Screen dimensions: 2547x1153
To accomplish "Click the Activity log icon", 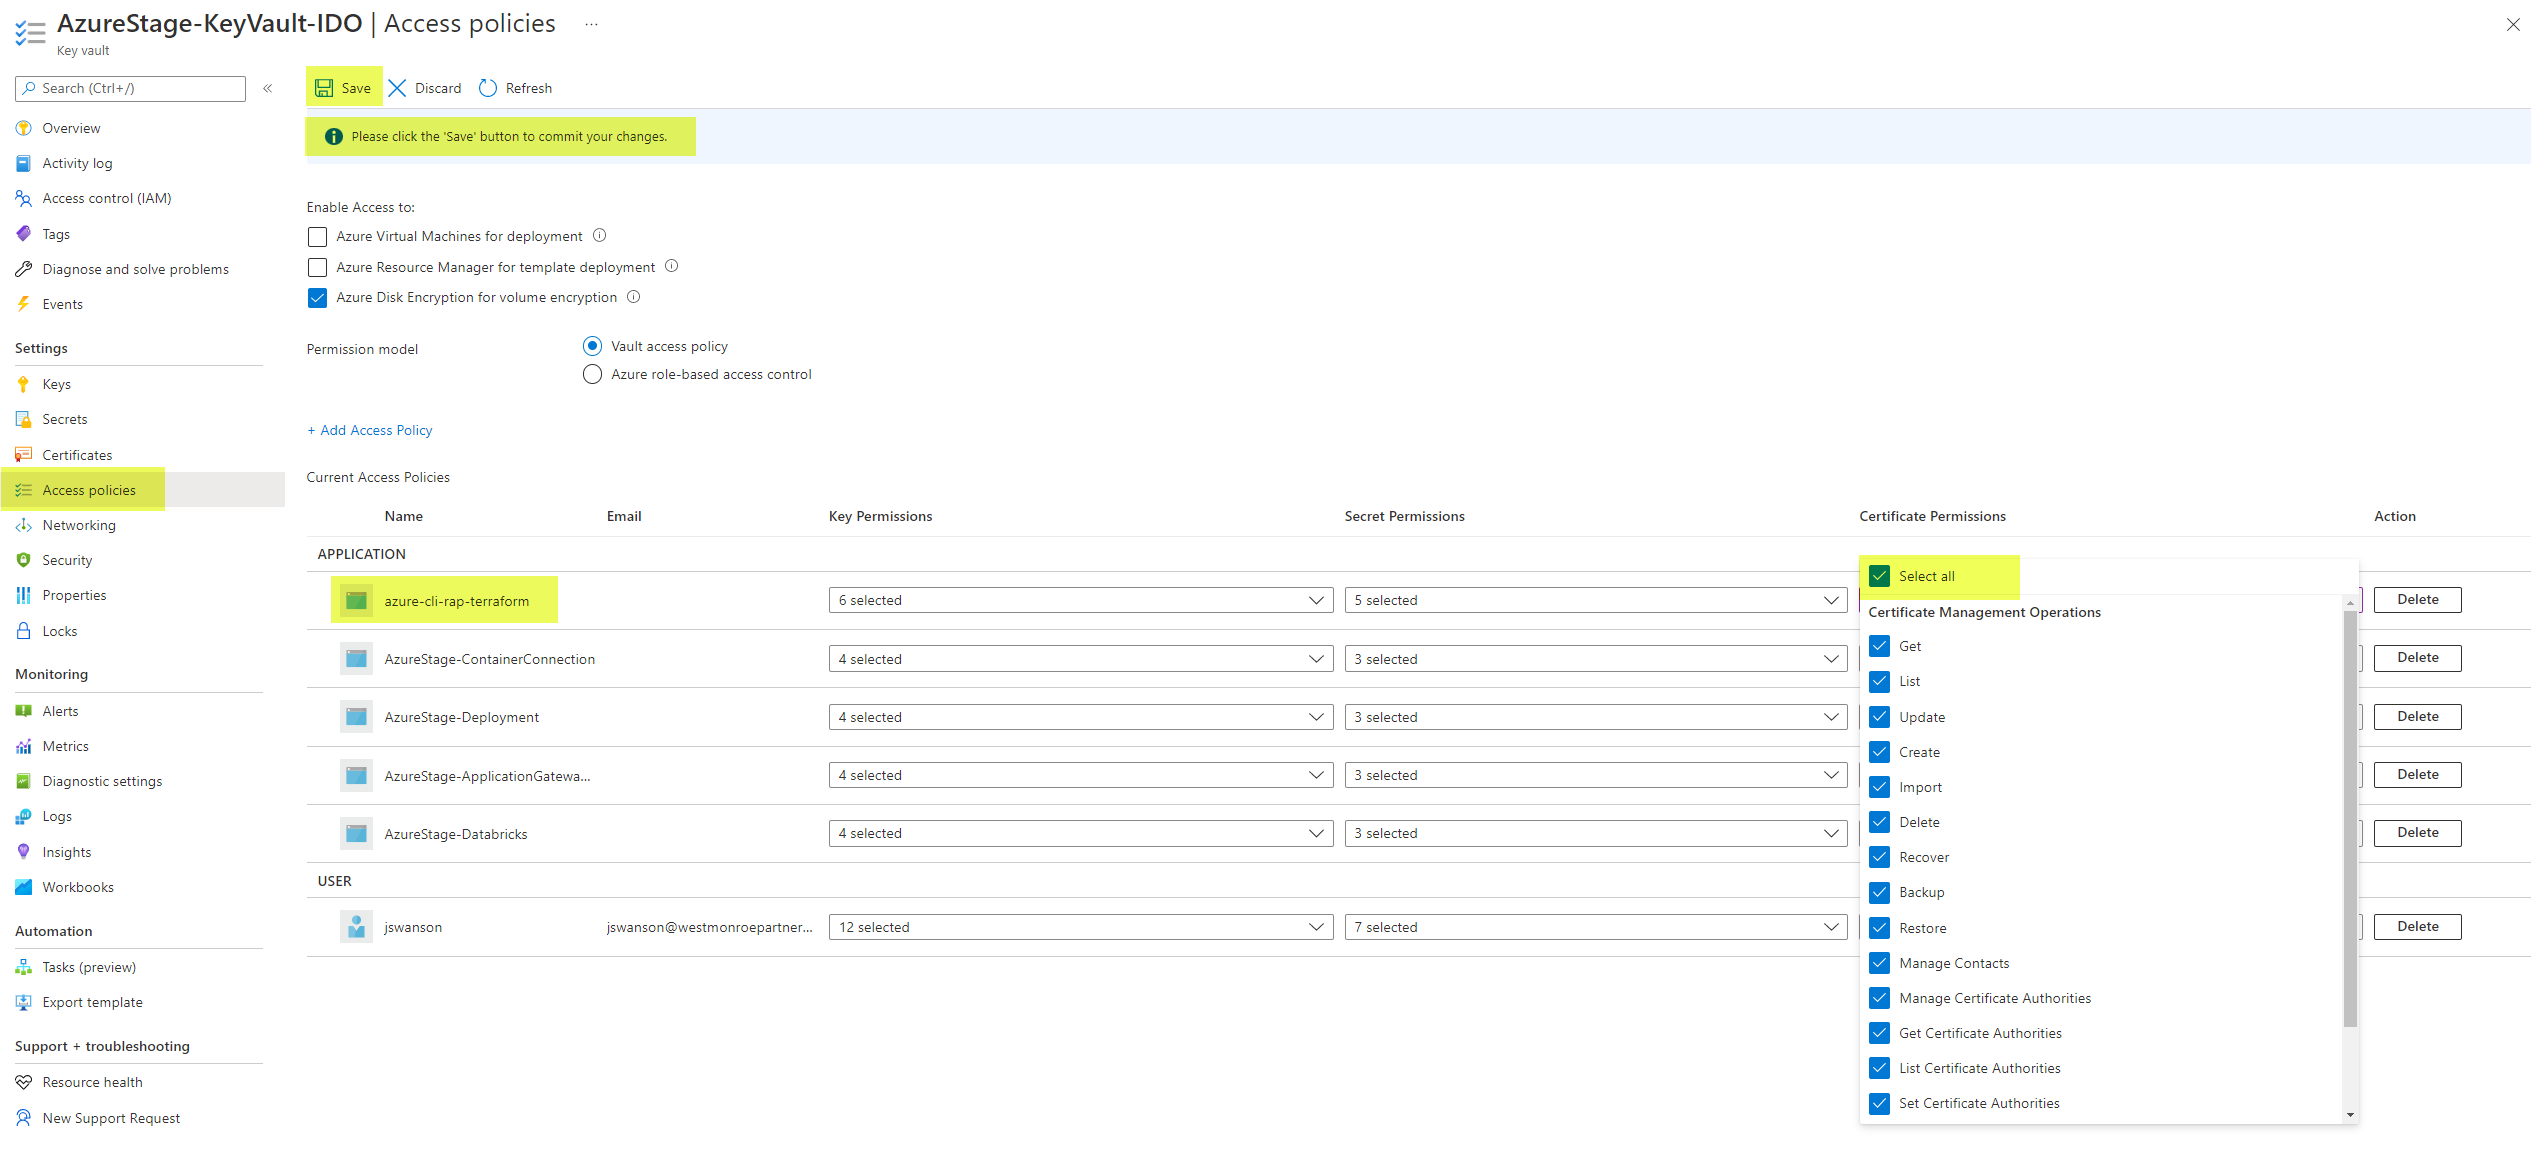I will [x=24, y=163].
